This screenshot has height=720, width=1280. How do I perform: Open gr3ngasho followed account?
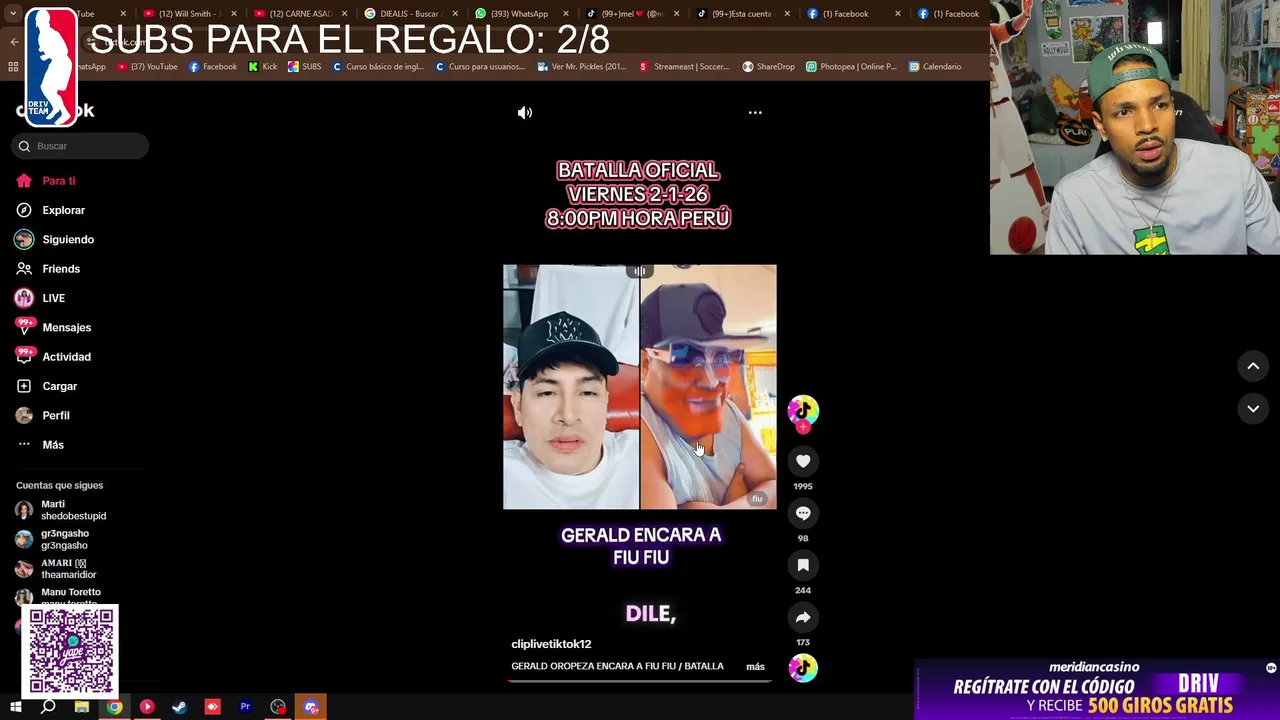[64, 539]
